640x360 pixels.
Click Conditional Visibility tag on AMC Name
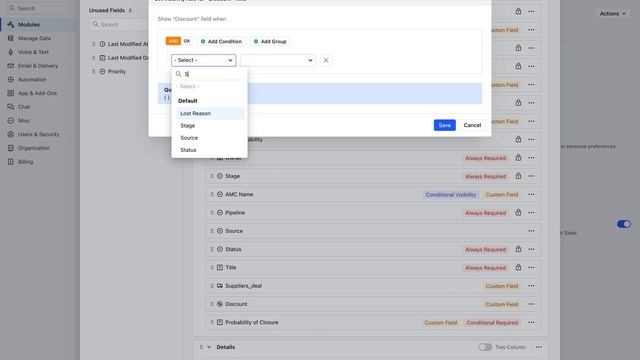pyautogui.click(x=451, y=195)
